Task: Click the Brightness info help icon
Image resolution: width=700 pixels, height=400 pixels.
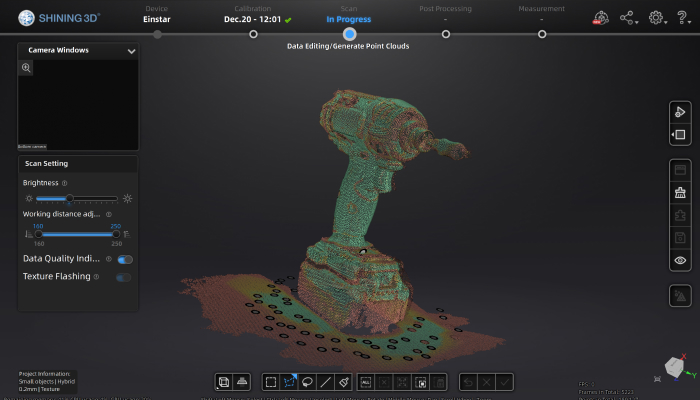Action: coord(65,183)
